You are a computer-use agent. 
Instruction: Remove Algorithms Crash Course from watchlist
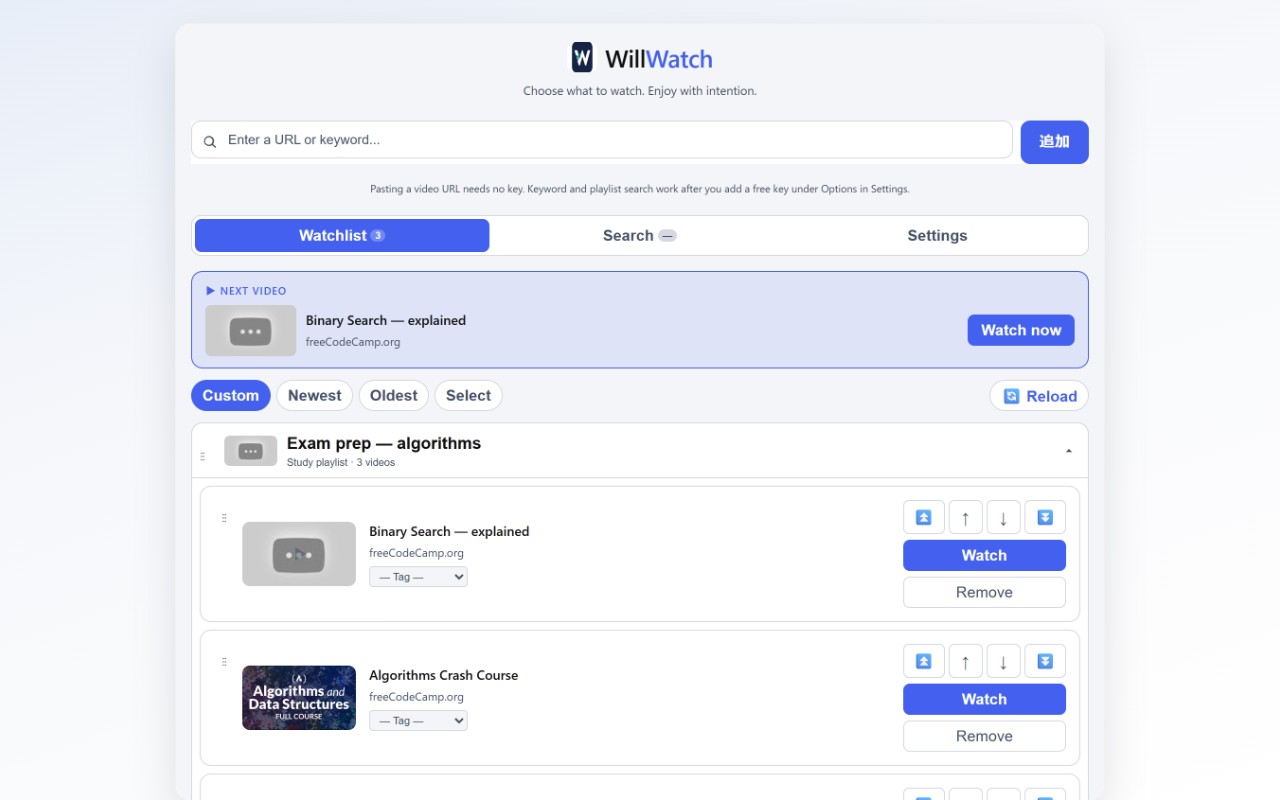click(984, 736)
